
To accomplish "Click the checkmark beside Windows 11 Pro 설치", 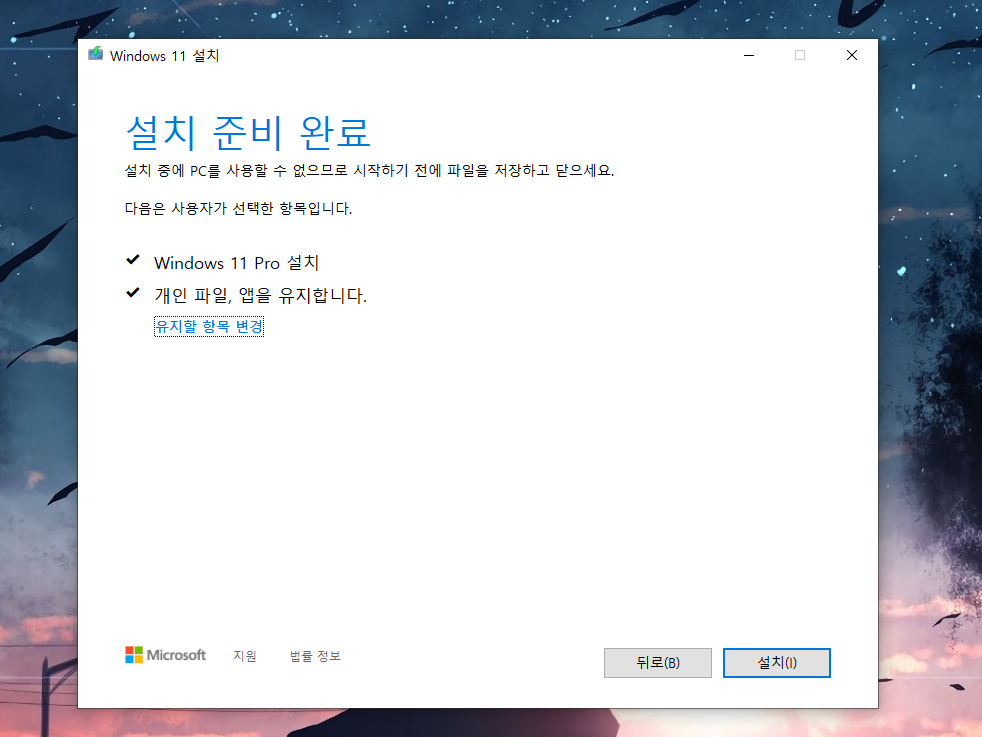I will [x=133, y=259].
